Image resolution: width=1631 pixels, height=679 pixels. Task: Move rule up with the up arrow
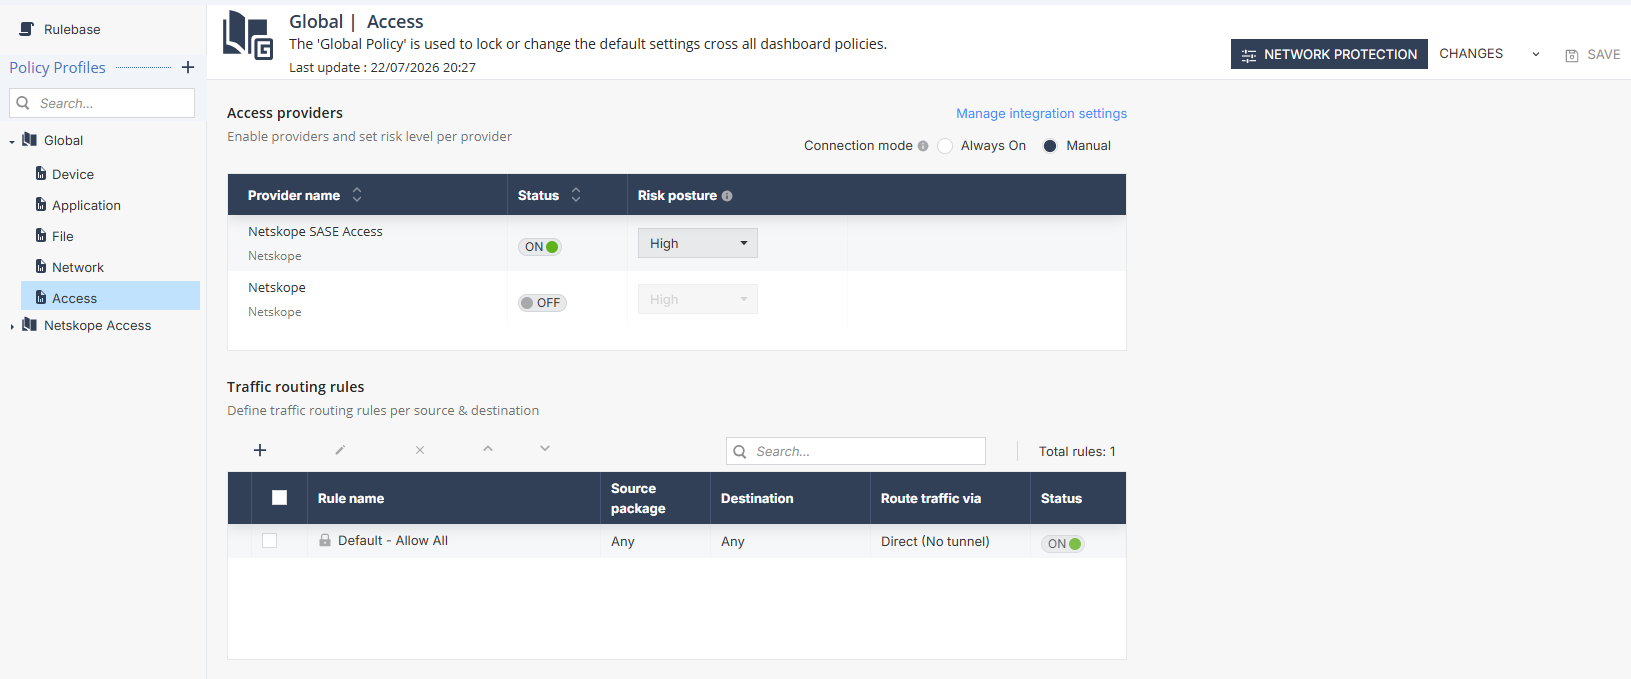coord(488,449)
